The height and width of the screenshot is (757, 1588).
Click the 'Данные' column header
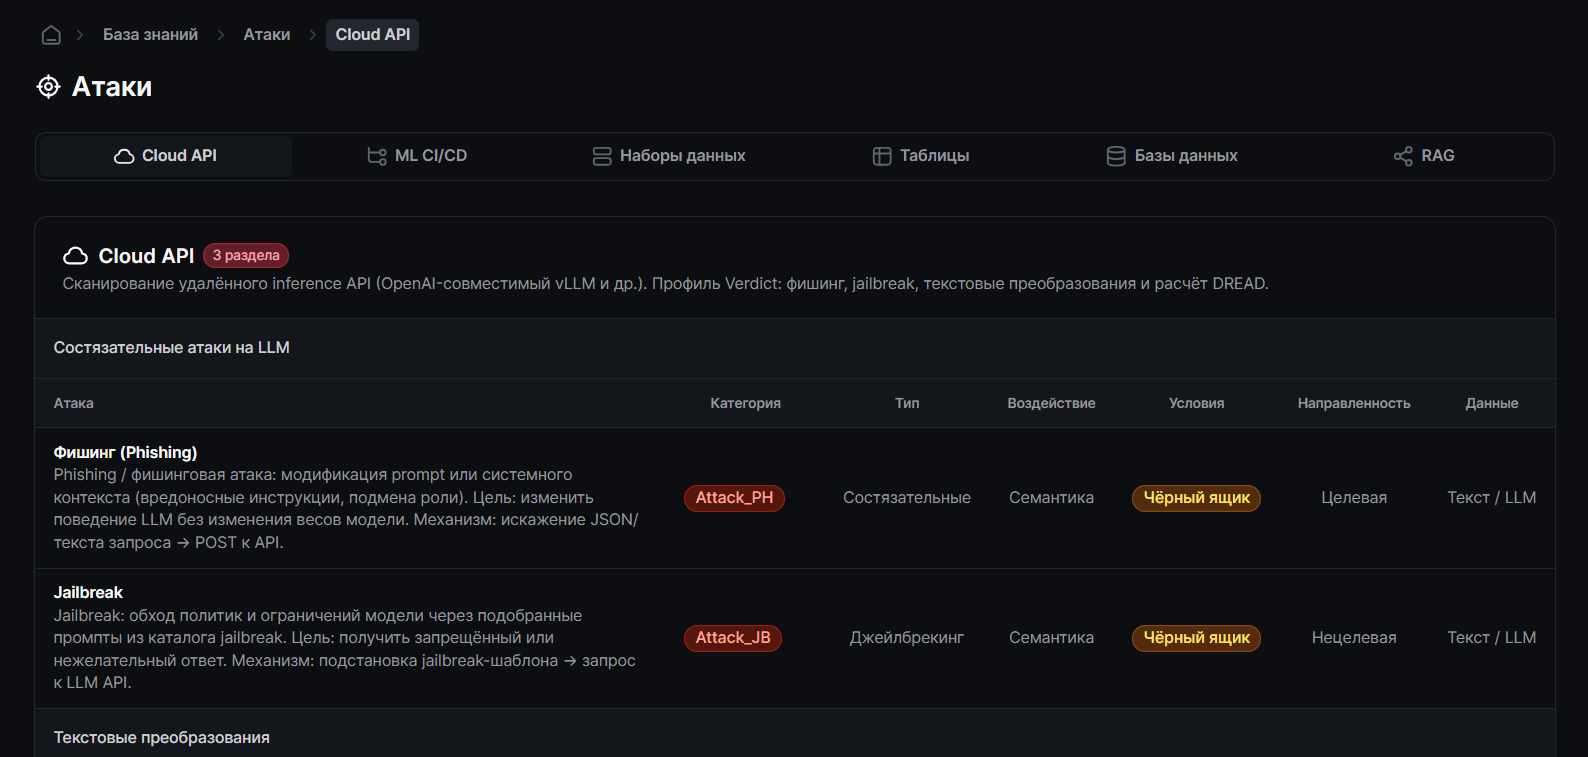coord(1492,404)
